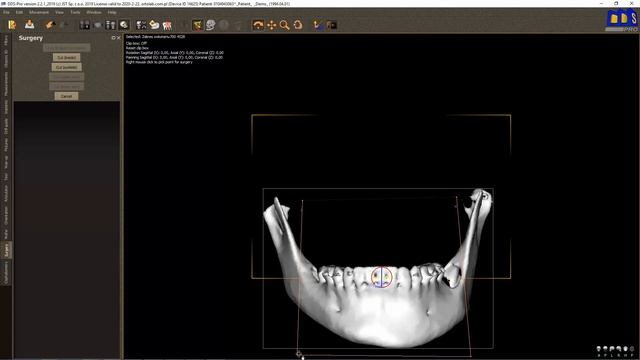Viewport: 640px width, 360px height.
Task: Select the head view icon labeled L
Action: tap(612, 351)
